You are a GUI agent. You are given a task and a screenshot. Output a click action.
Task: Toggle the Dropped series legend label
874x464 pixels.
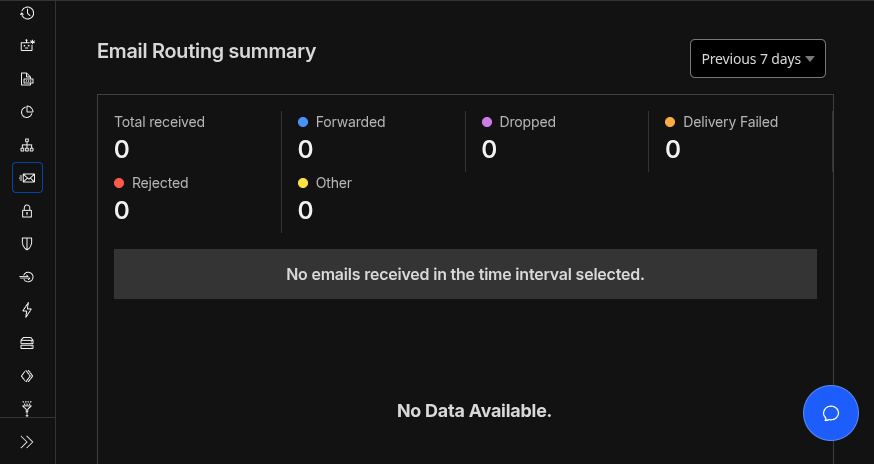pos(527,122)
